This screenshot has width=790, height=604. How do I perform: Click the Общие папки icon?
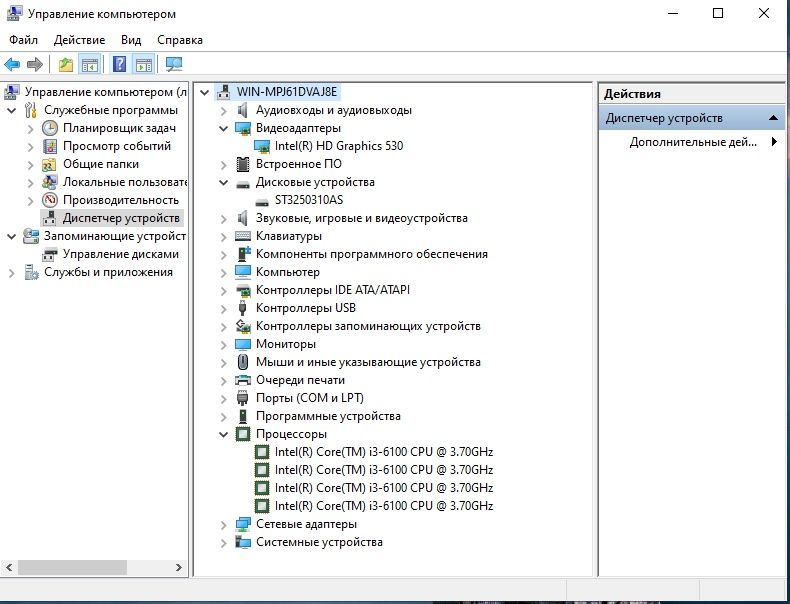point(49,164)
